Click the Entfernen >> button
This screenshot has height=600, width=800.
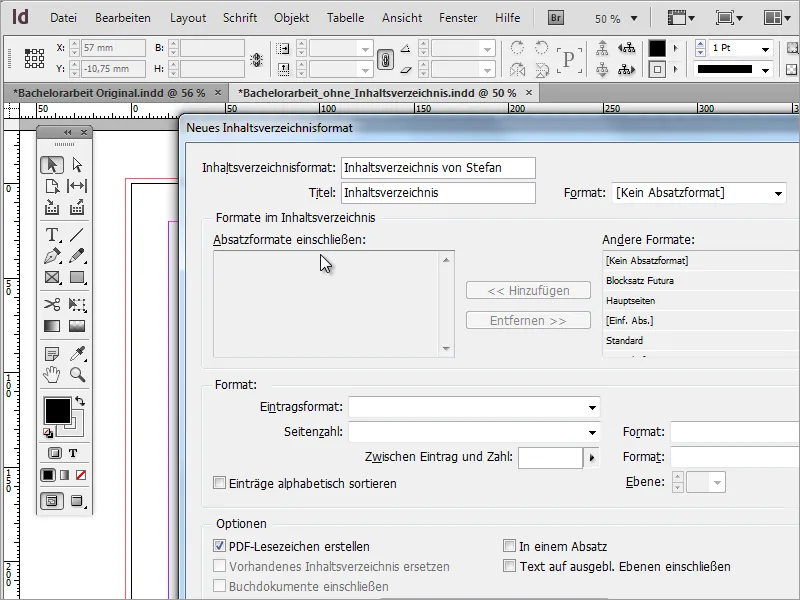528,320
